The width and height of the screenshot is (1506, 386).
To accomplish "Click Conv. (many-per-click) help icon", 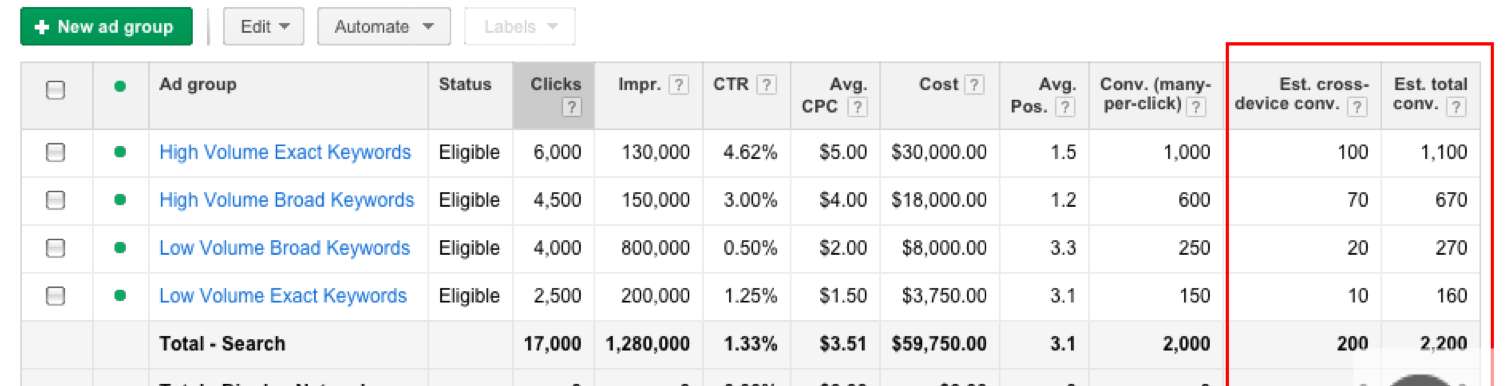I will point(1200,108).
